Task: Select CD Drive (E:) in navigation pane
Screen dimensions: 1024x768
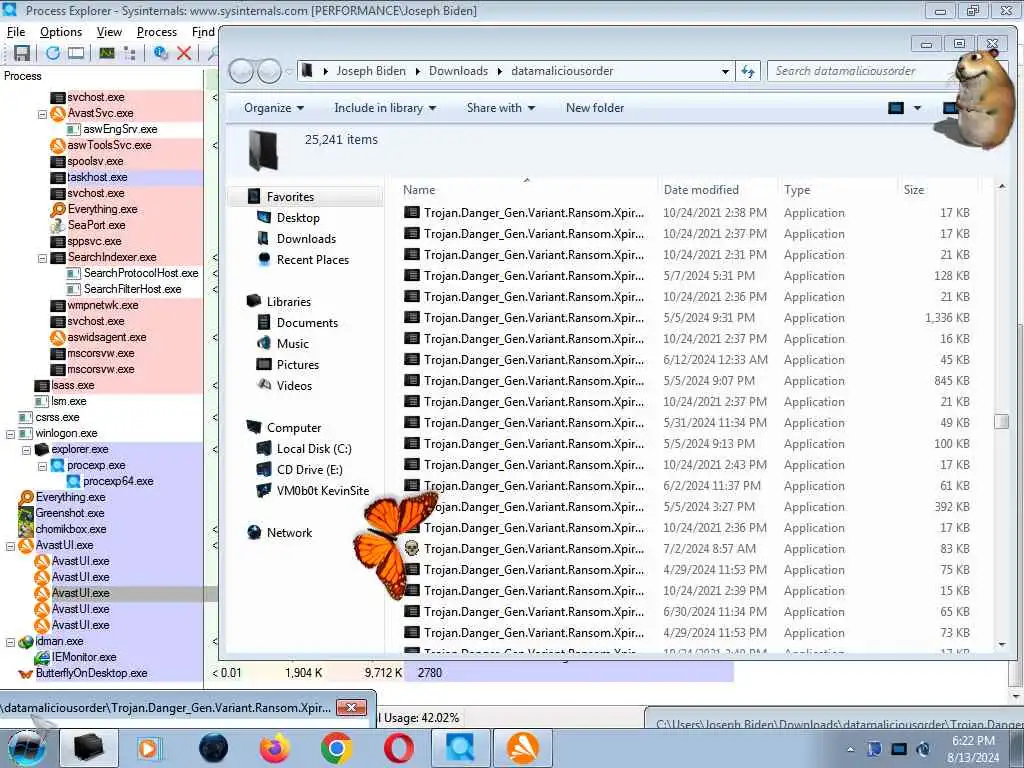Action: click(309, 470)
